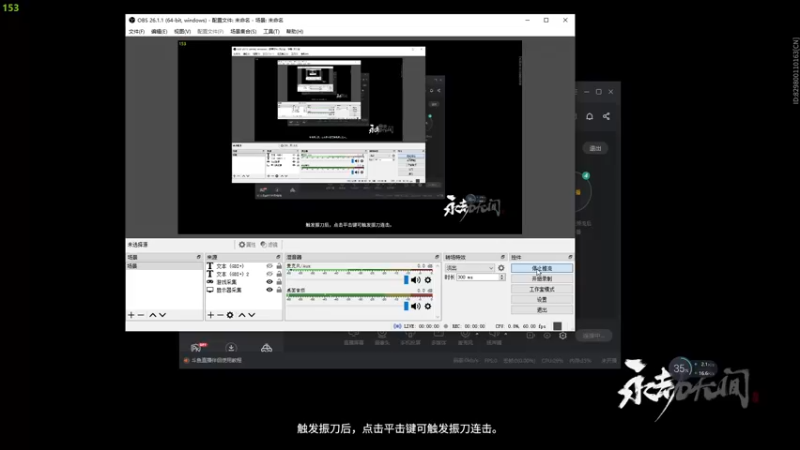This screenshot has width=800, height=450.
Task: Toggle lock on 文本 (GDI+) 2 source
Action: (279, 274)
